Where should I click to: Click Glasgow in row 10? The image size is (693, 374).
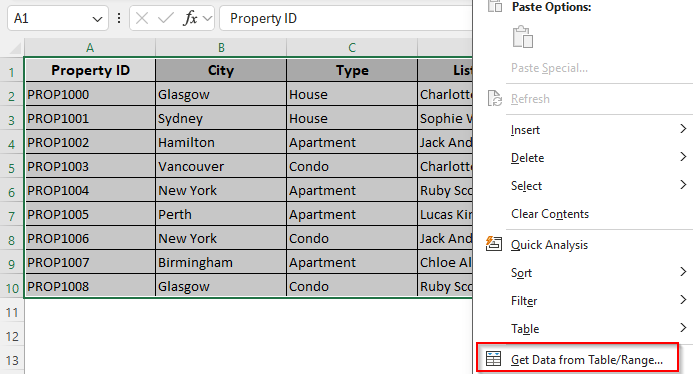coord(221,286)
